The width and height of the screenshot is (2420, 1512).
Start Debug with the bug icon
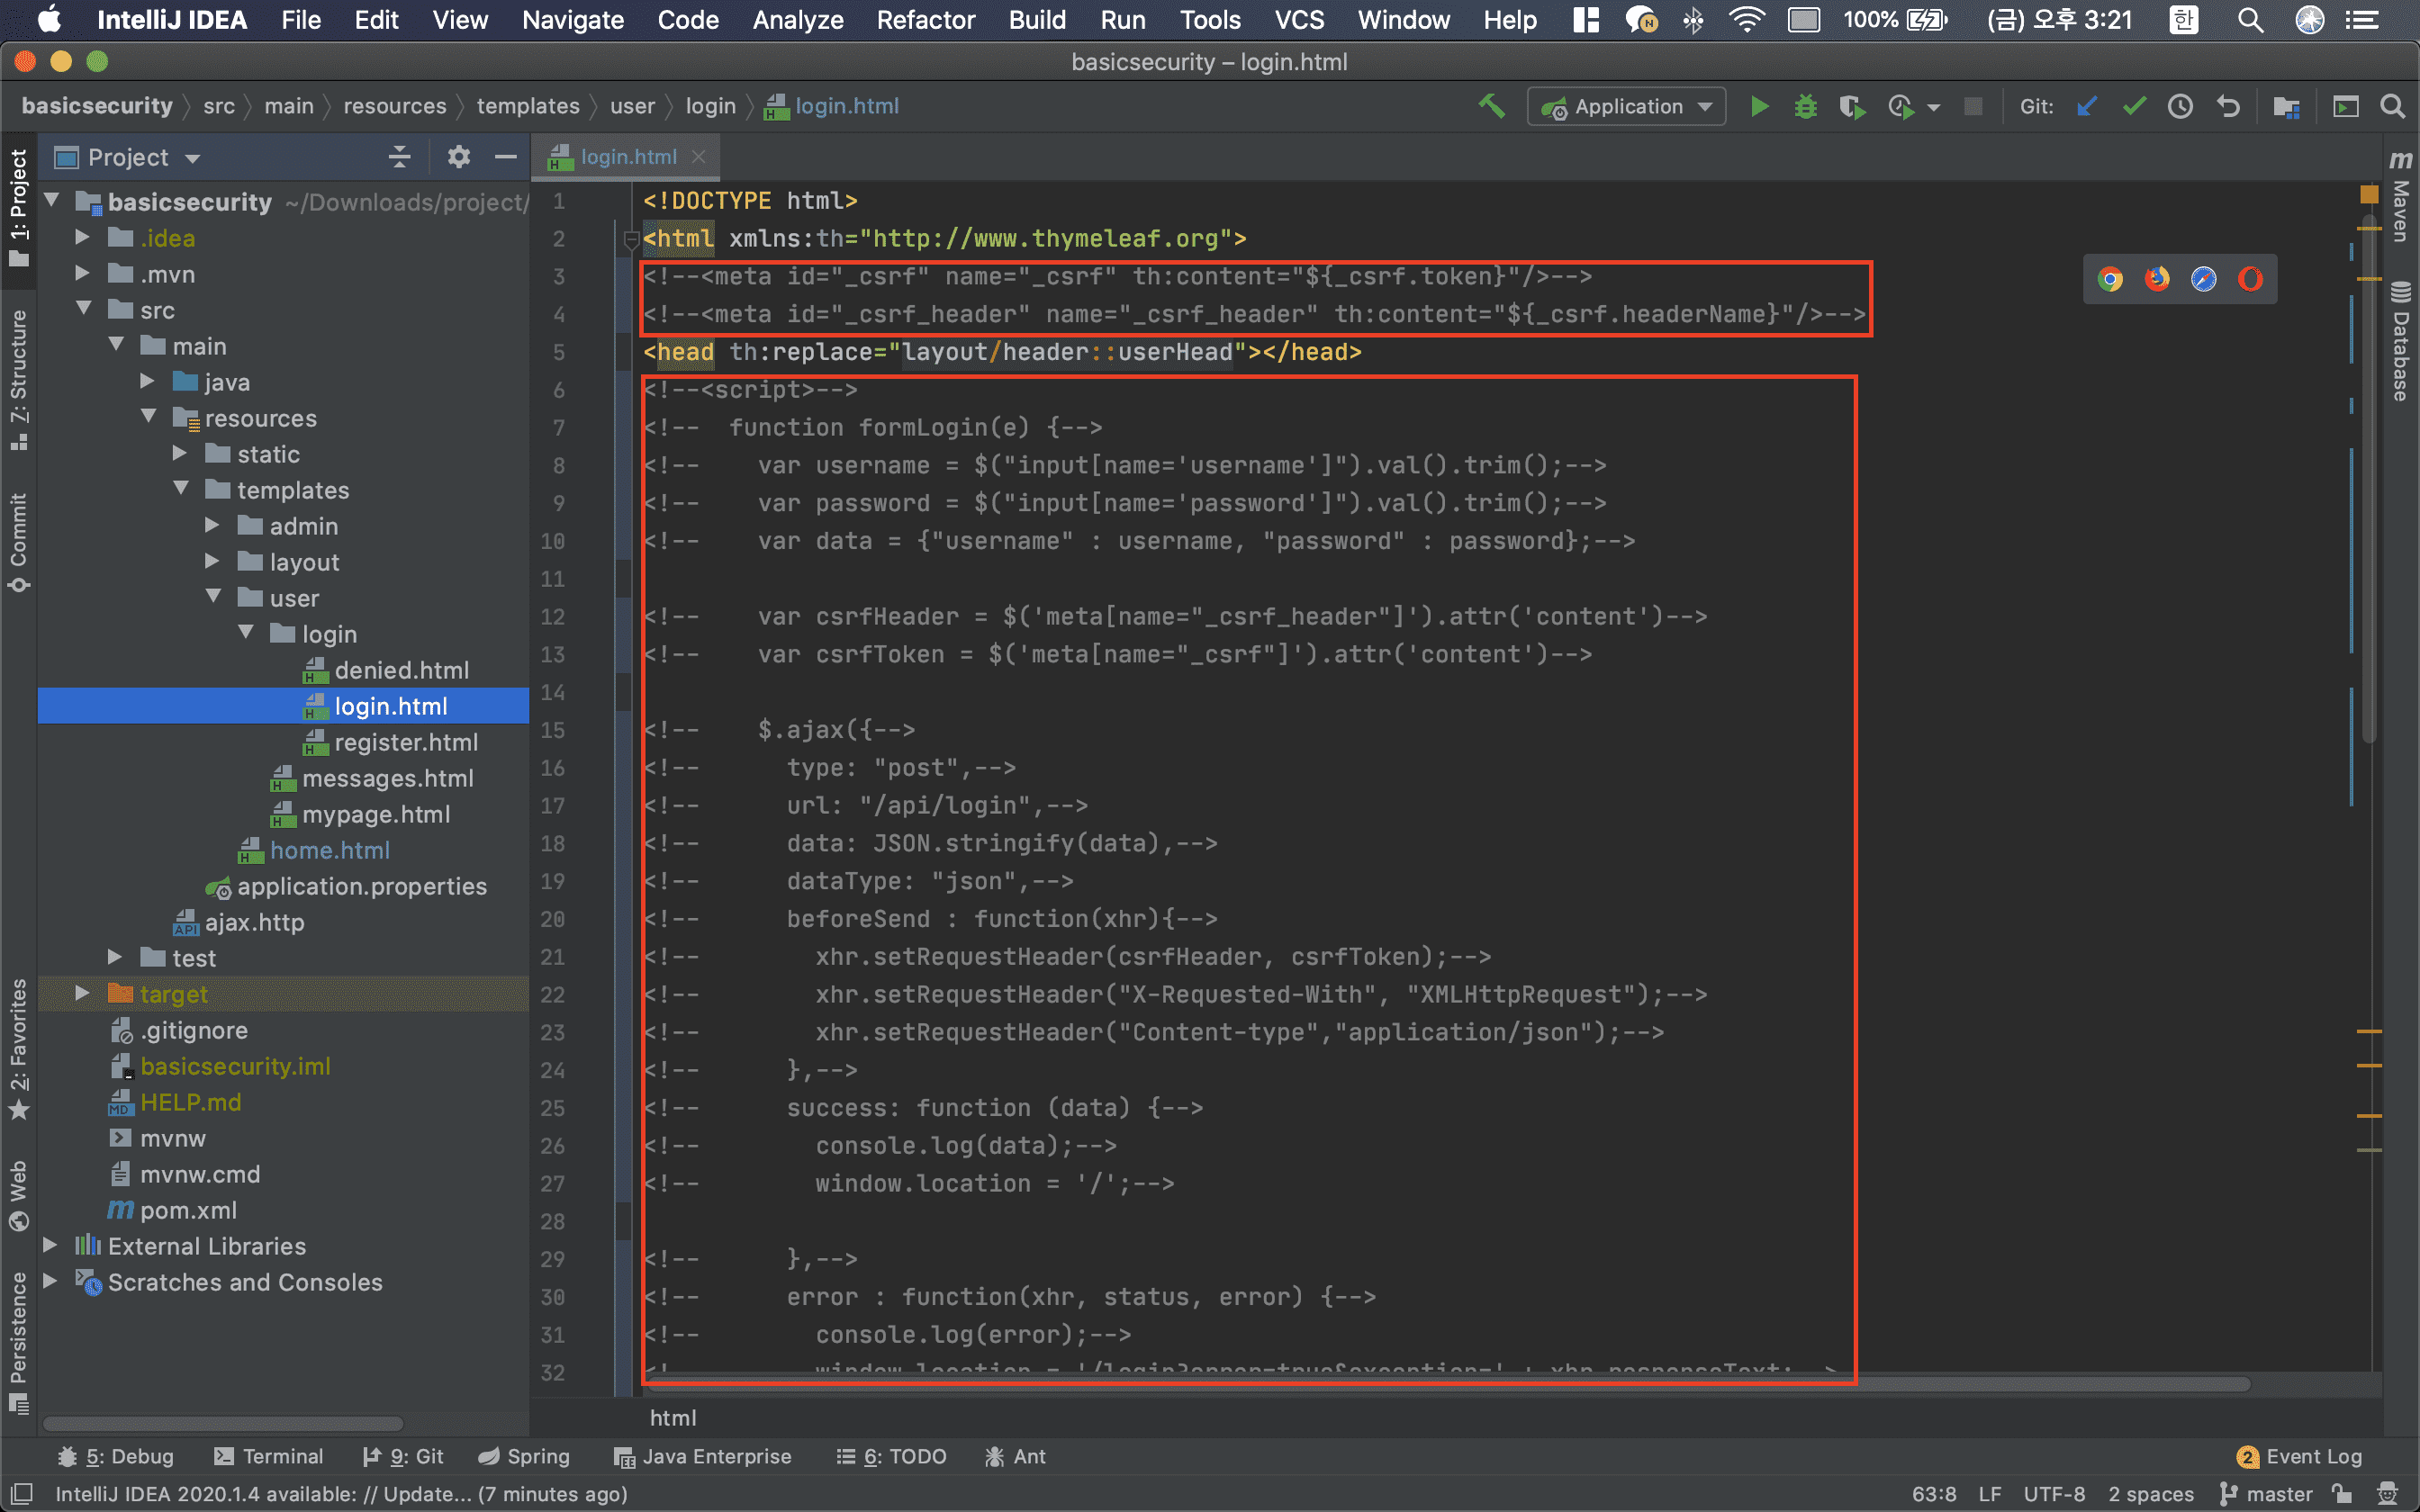(1805, 107)
